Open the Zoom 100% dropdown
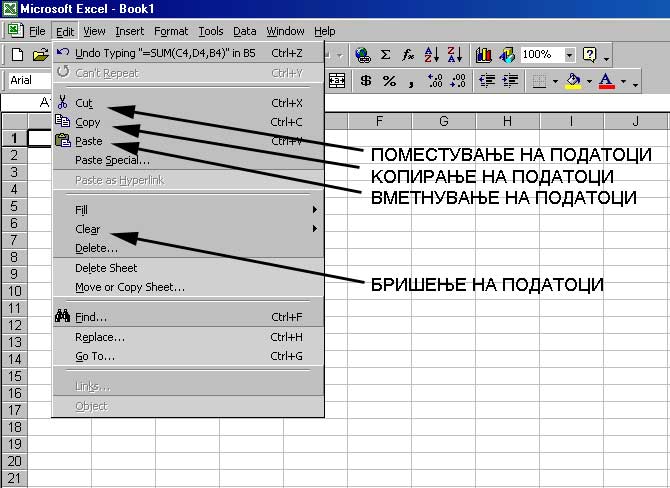This screenshot has height=488, width=670. pyautogui.click(x=569, y=55)
